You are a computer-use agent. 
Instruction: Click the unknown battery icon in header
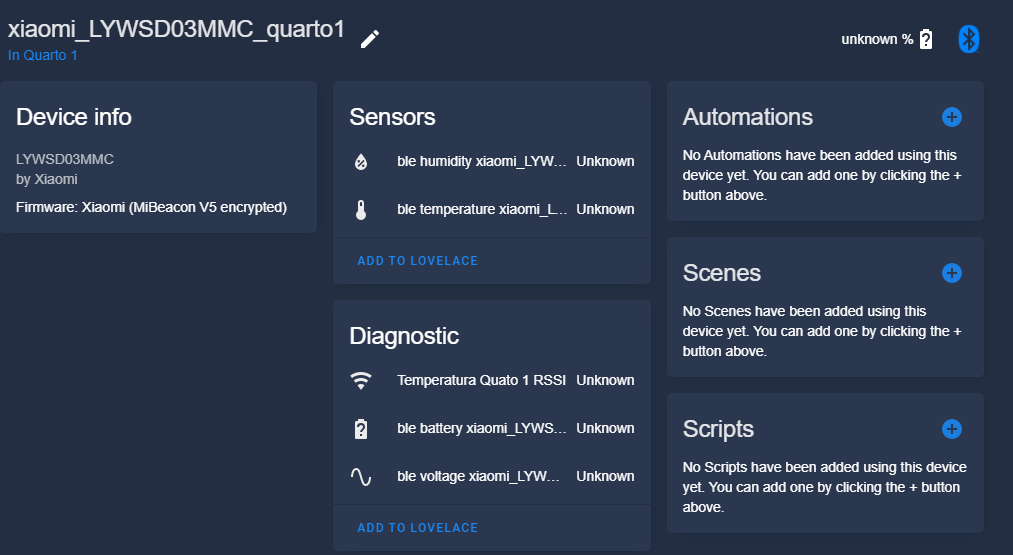click(x=926, y=39)
